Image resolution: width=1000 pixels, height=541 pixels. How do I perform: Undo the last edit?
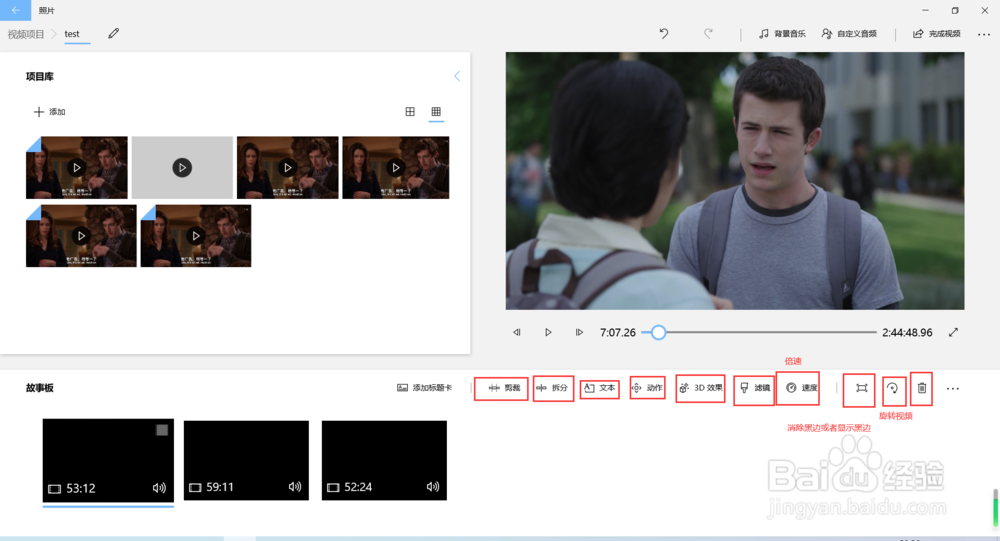664,34
